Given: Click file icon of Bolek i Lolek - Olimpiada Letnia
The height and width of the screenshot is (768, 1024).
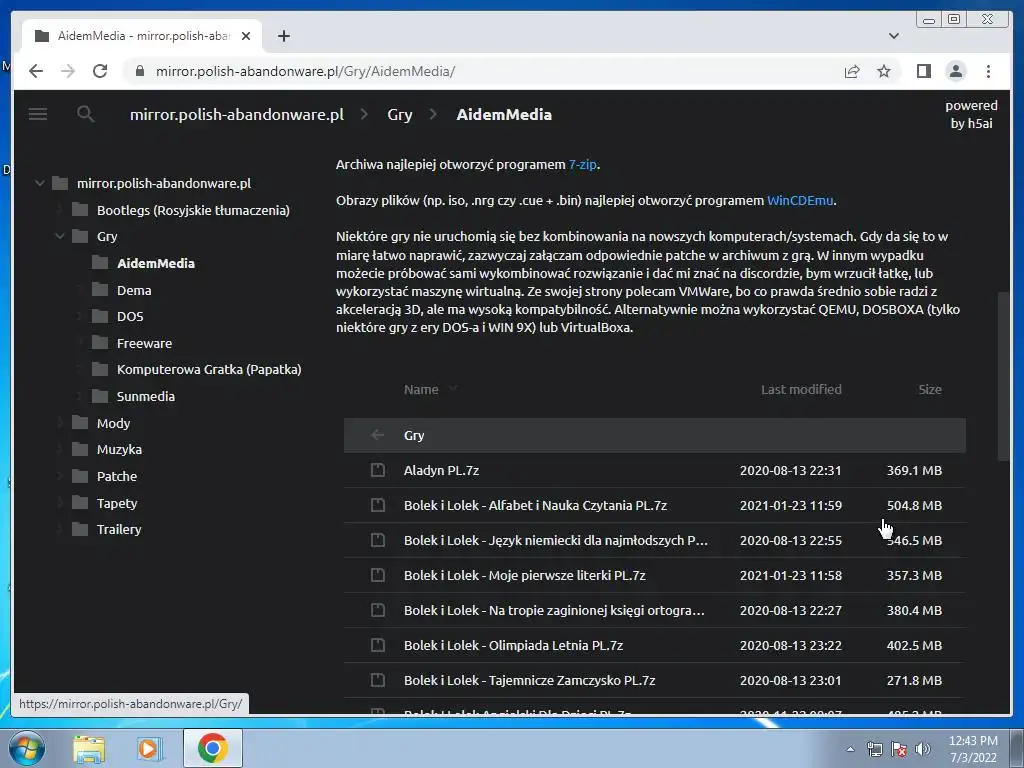Looking at the screenshot, I should 377,645.
